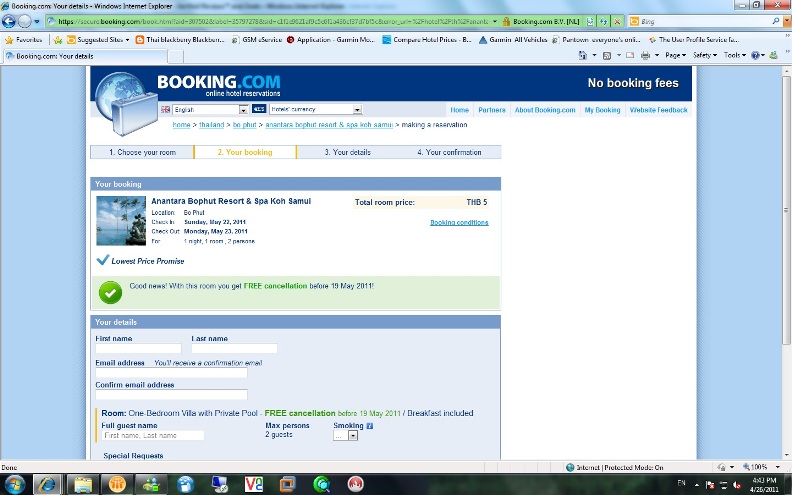Click the Read Mail toolbar icon

point(630,55)
